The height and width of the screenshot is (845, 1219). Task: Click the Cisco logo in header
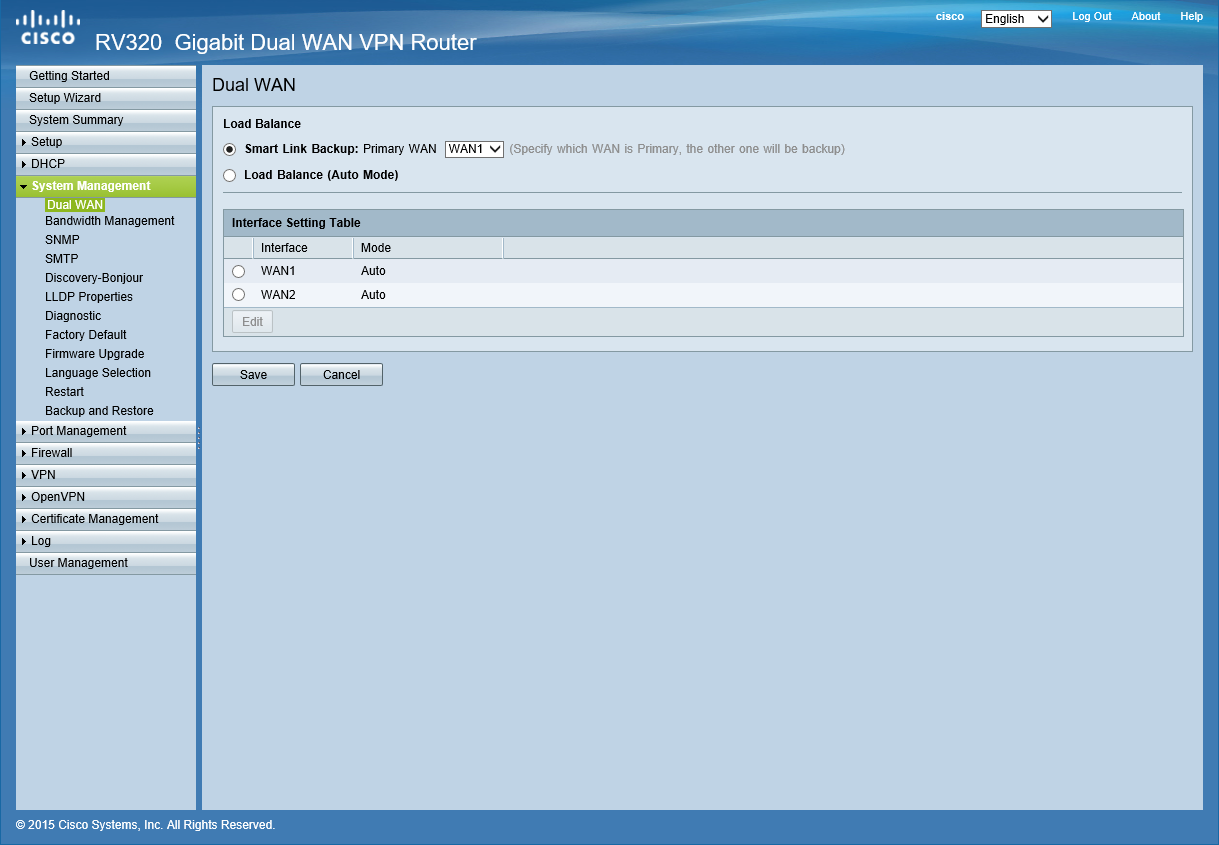pos(47,28)
